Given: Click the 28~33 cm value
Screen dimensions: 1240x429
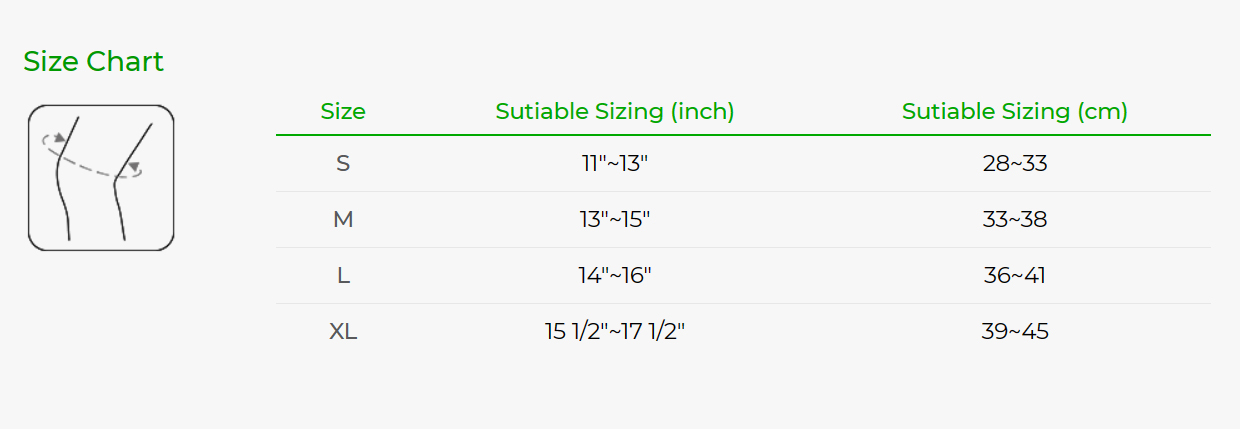Looking at the screenshot, I should (1015, 163).
